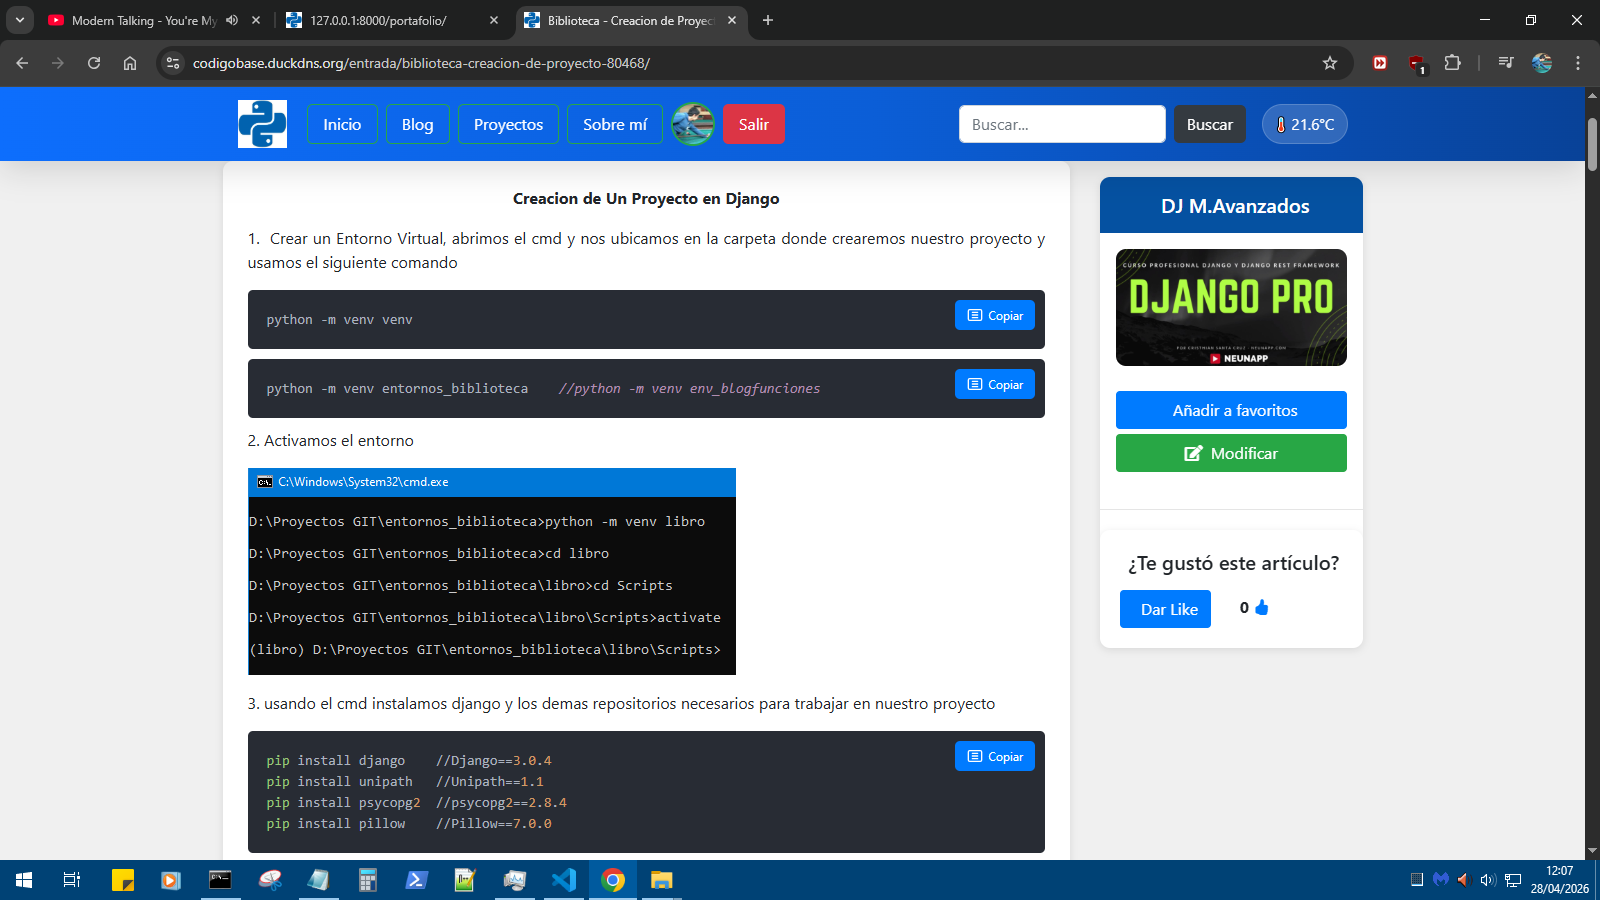This screenshot has height=900, width=1600.
Task: Click Añadir a favoritos
Action: pos(1231,410)
